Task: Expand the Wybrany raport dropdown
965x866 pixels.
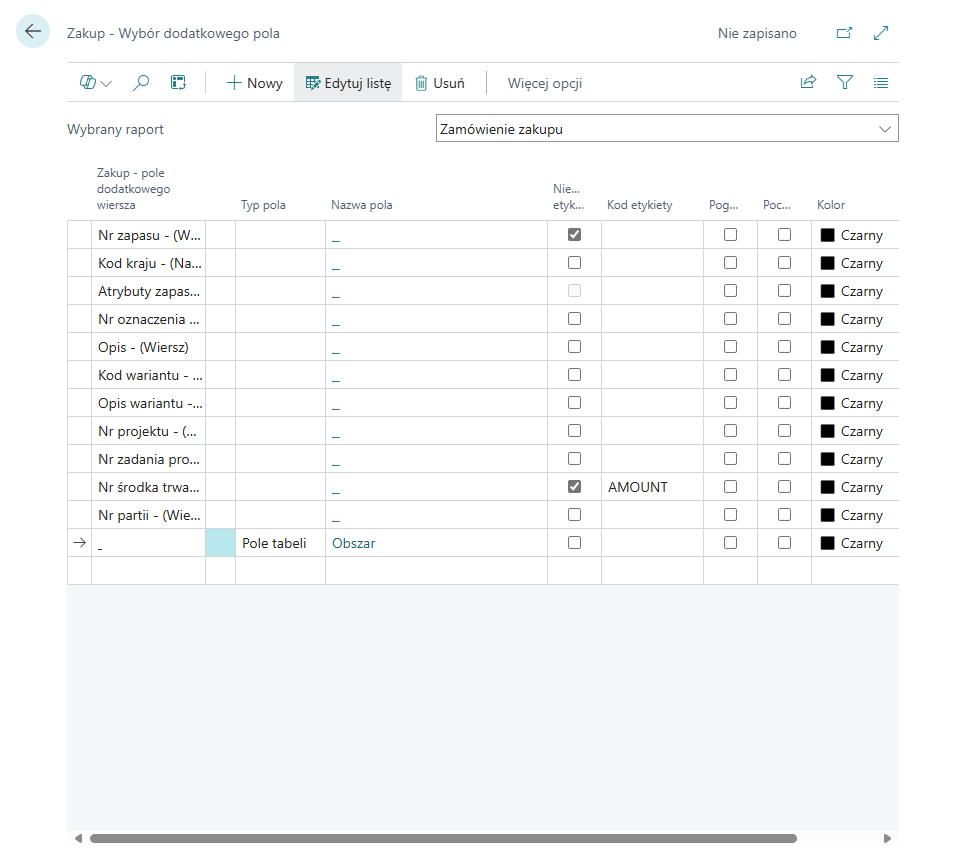Action: [884, 129]
